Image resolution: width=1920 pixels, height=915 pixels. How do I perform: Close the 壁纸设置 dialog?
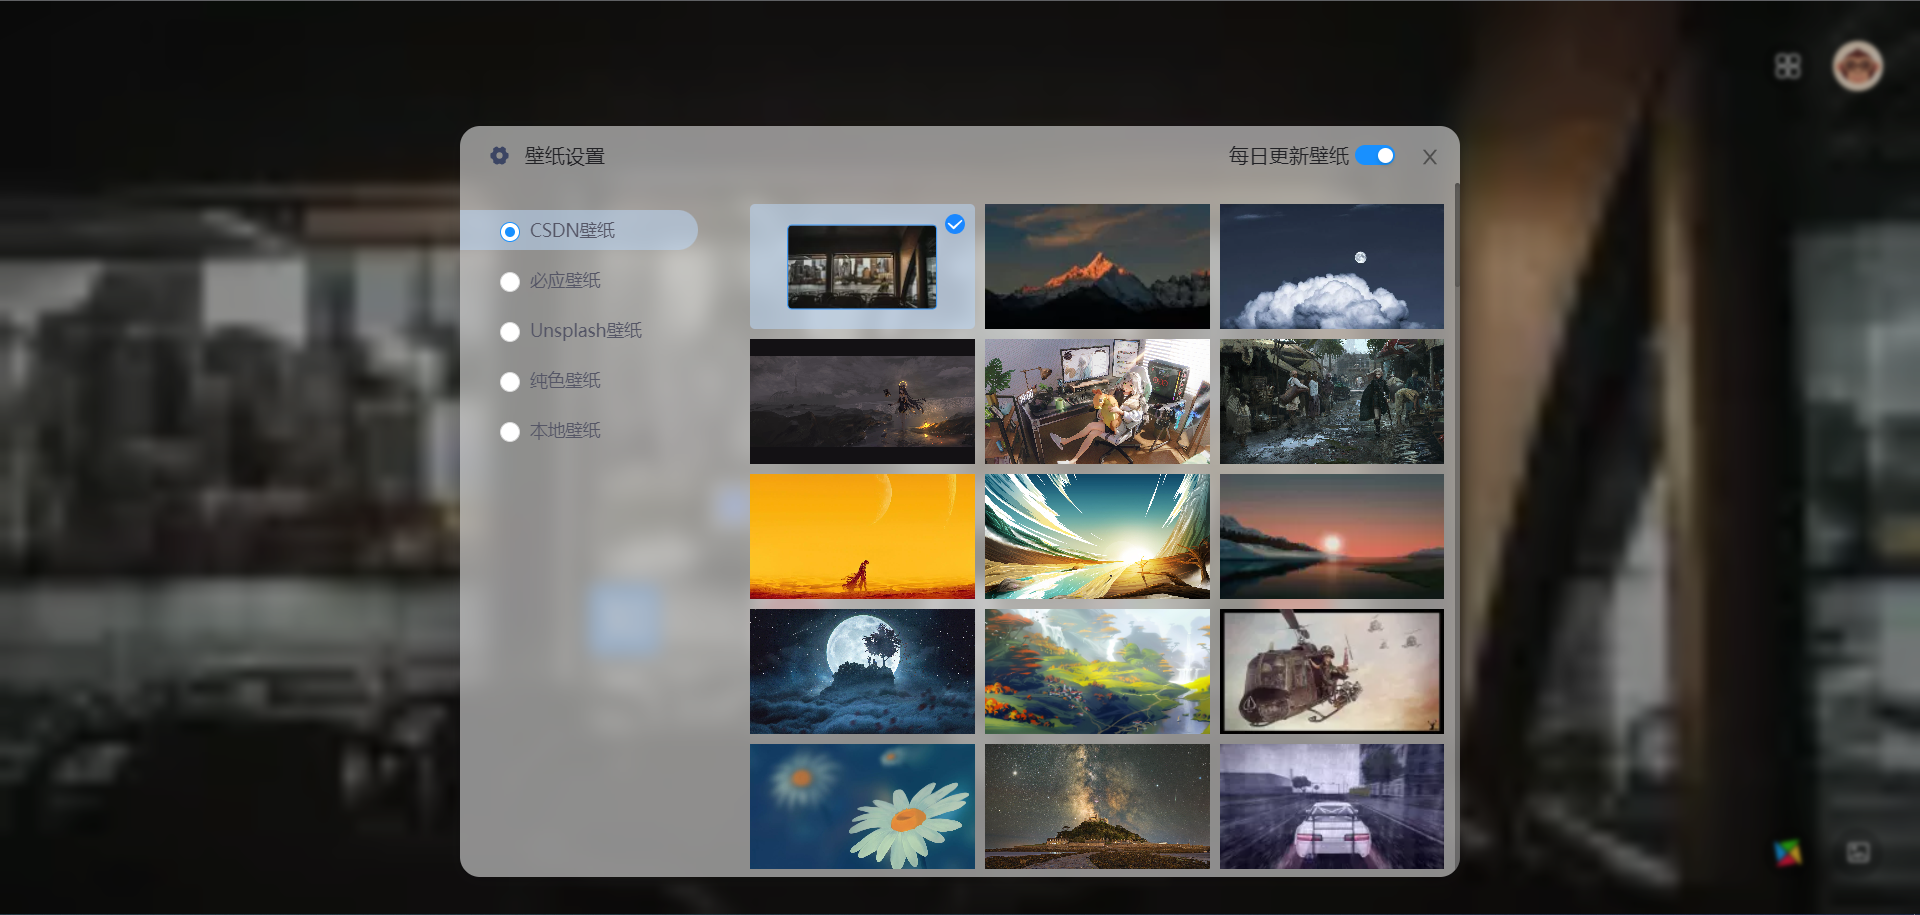click(x=1430, y=157)
